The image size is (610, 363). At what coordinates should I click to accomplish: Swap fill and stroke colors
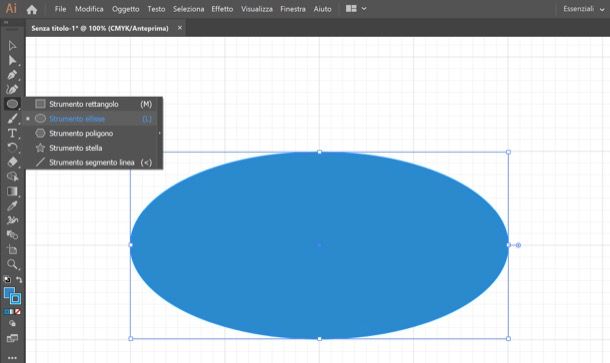[x=19, y=279]
